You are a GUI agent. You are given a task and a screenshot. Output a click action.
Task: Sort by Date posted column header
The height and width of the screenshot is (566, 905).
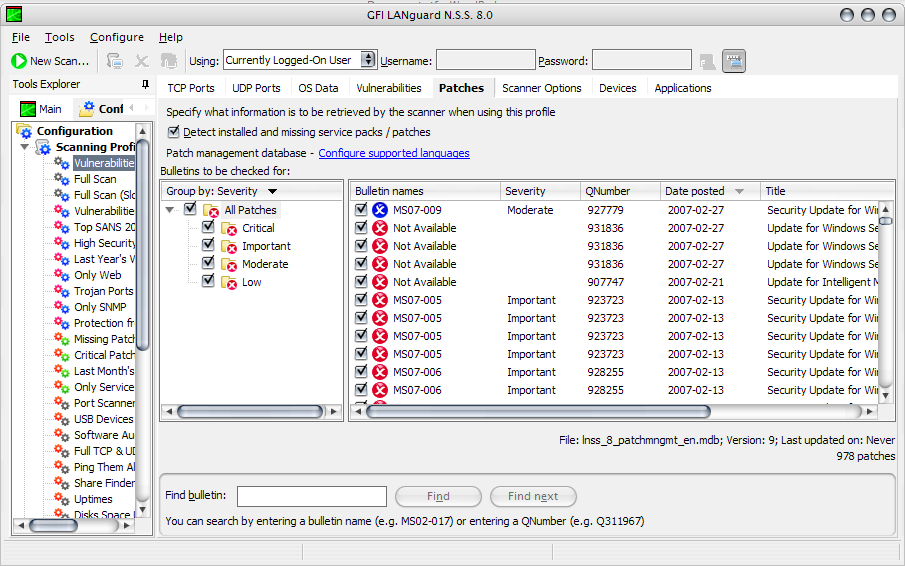click(710, 191)
